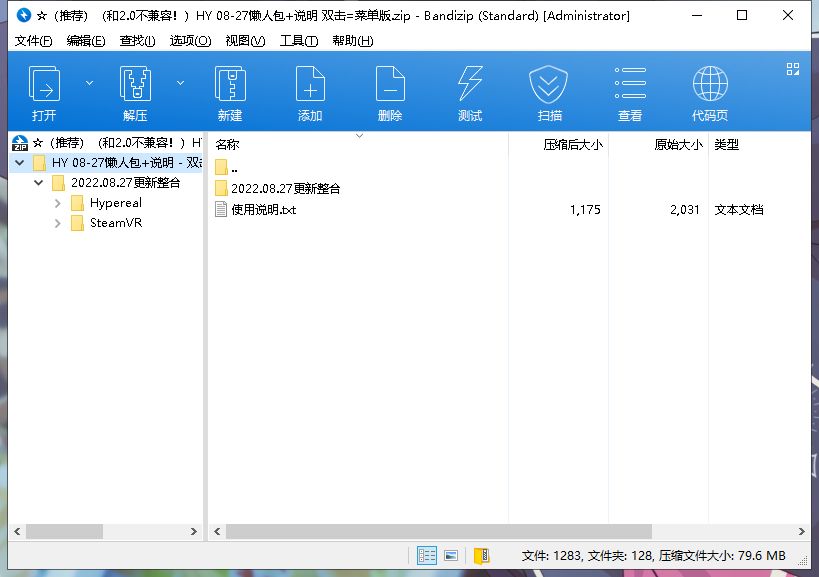The width and height of the screenshot is (819, 577).
Task: Click the tree panel scroll-left arrow
Action: click(17, 532)
